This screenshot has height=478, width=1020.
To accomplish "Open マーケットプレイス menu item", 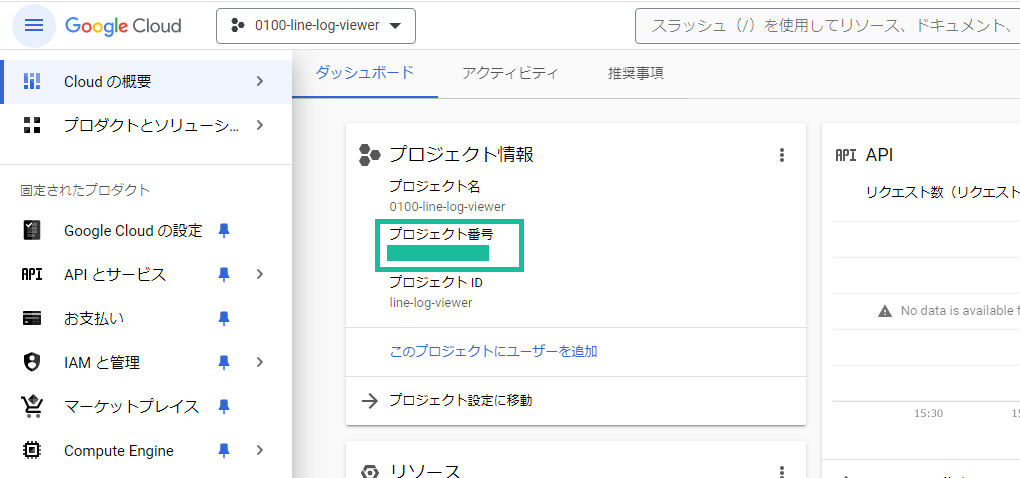I will click(146, 406).
